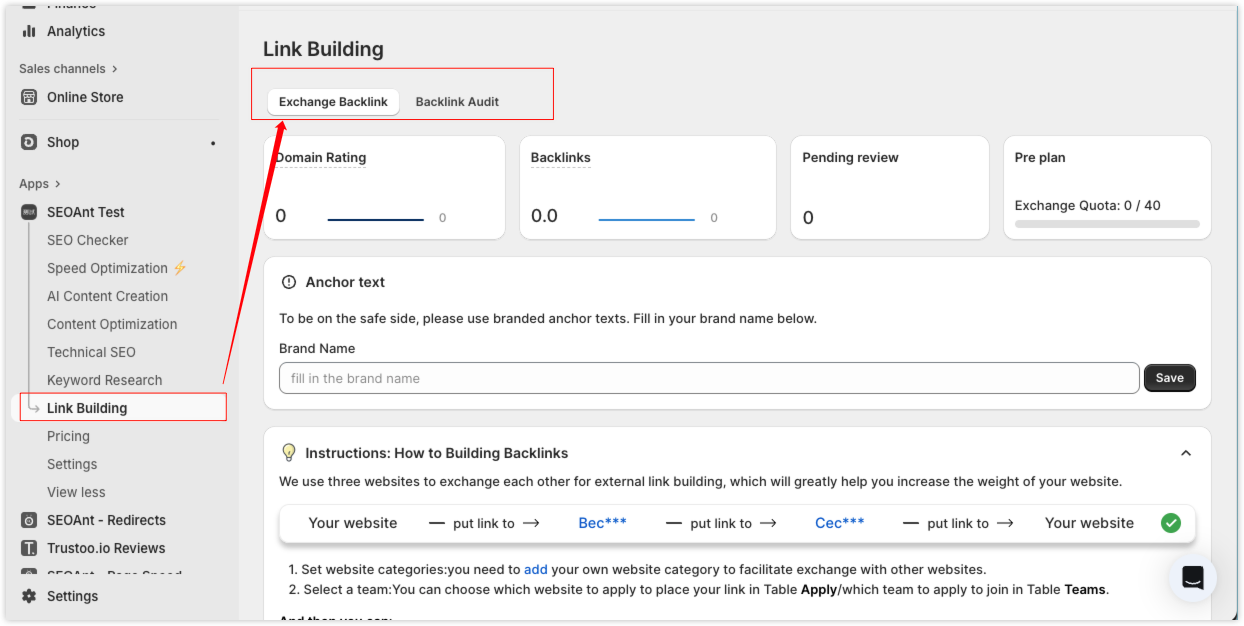
Task: Click the SEOAnt Redirects app icon
Action: (x=29, y=520)
